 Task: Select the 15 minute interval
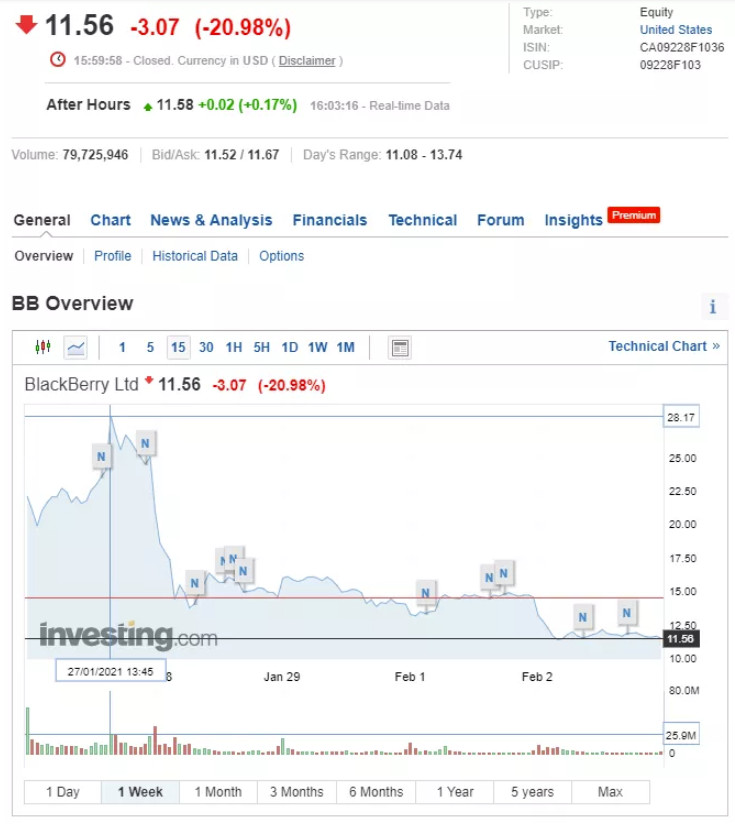click(178, 347)
